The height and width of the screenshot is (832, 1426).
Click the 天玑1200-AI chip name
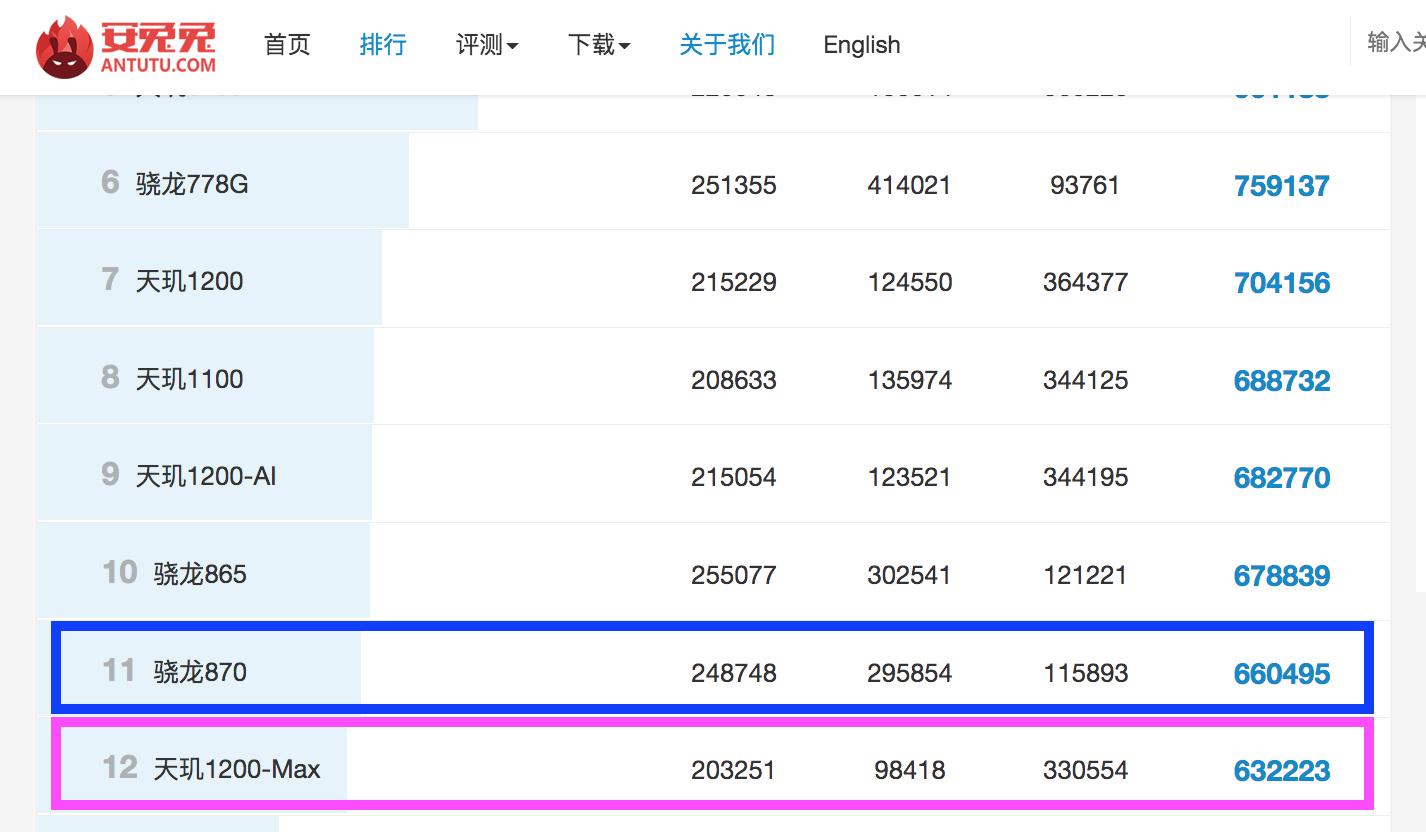click(206, 476)
